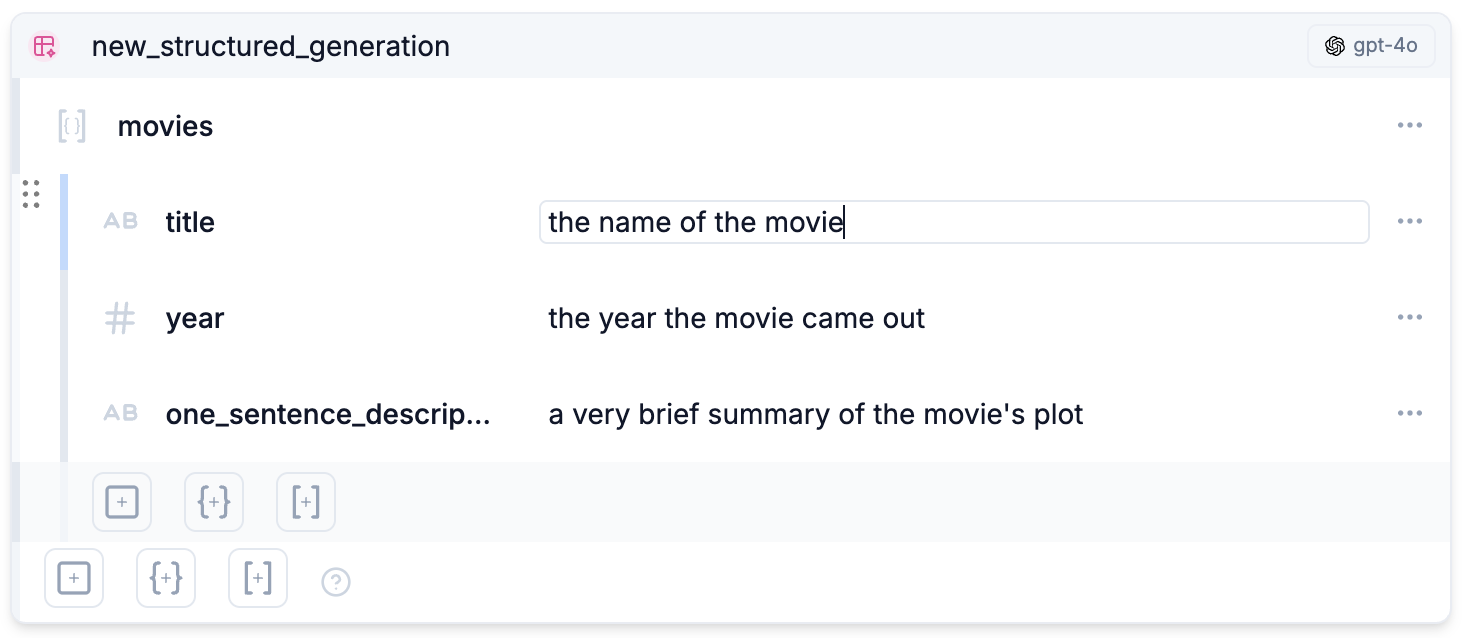Select the string type icon next to title
The image size is (1464, 638).
119,222
